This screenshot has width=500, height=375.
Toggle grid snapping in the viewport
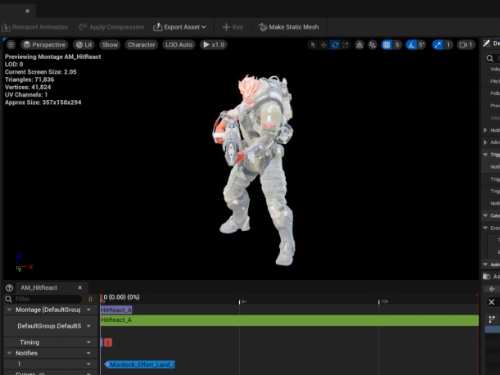[x=386, y=44]
